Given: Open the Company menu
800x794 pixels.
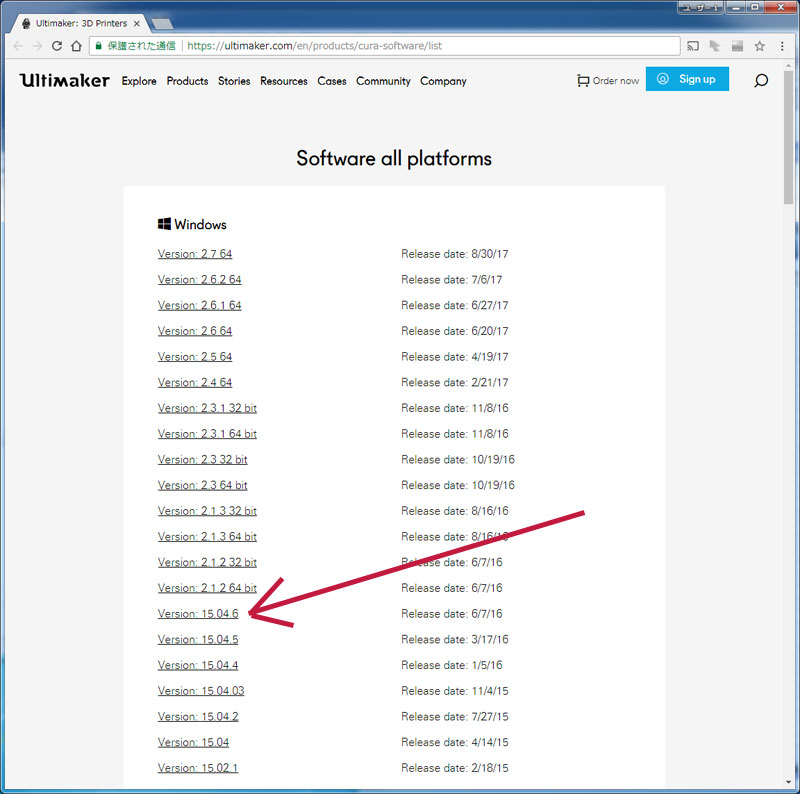Looking at the screenshot, I should click(x=443, y=81).
